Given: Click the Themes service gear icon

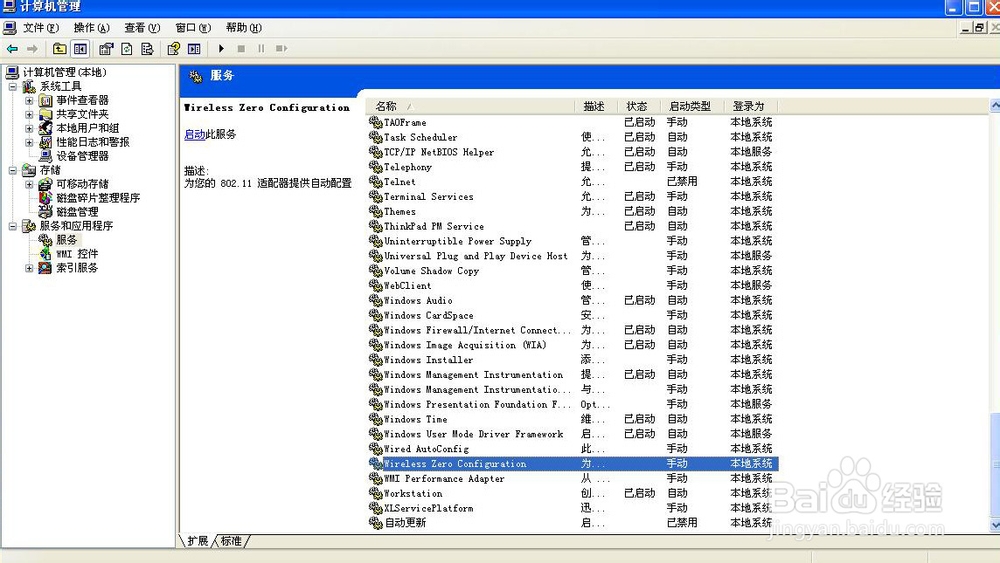Looking at the screenshot, I should (376, 211).
